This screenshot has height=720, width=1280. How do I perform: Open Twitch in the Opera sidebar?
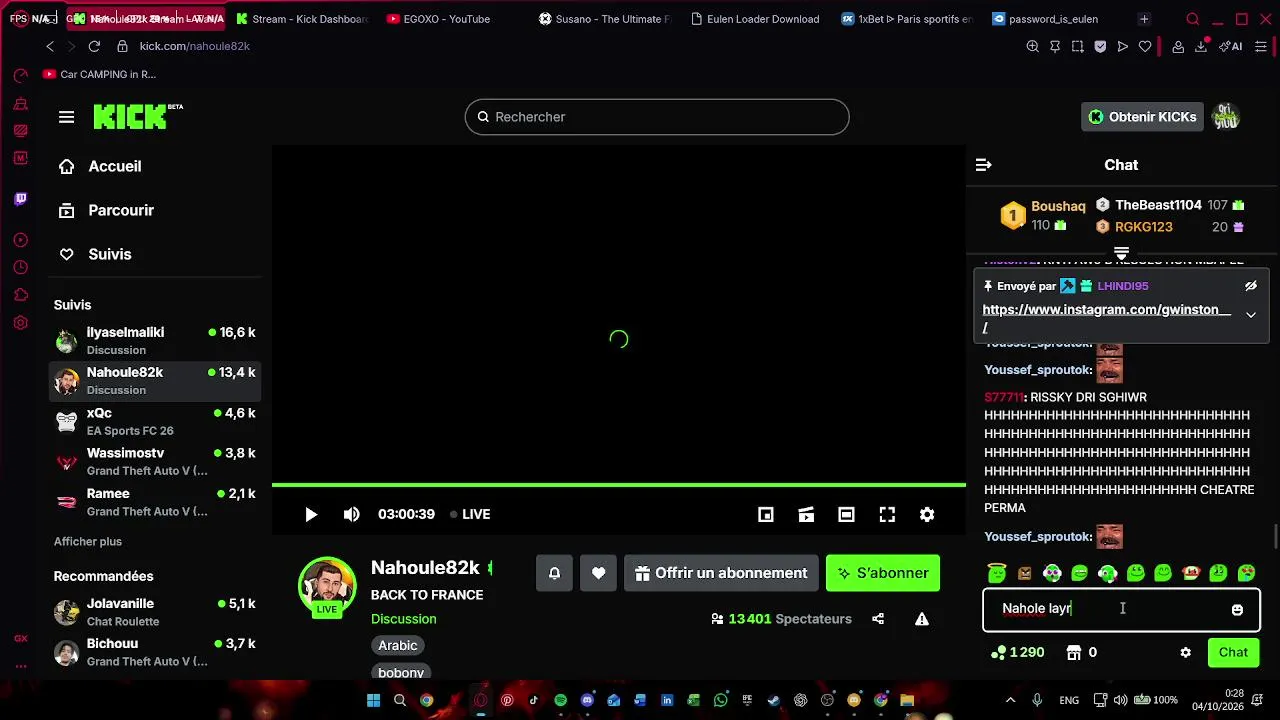[x=20, y=199]
